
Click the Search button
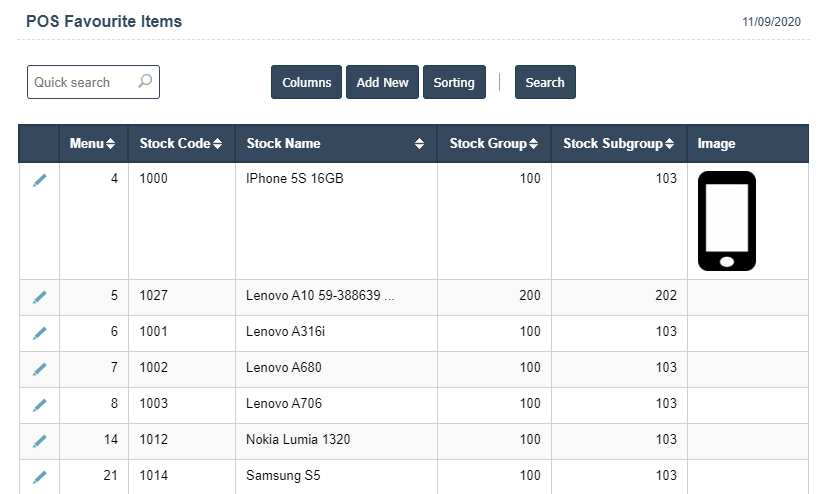545,83
